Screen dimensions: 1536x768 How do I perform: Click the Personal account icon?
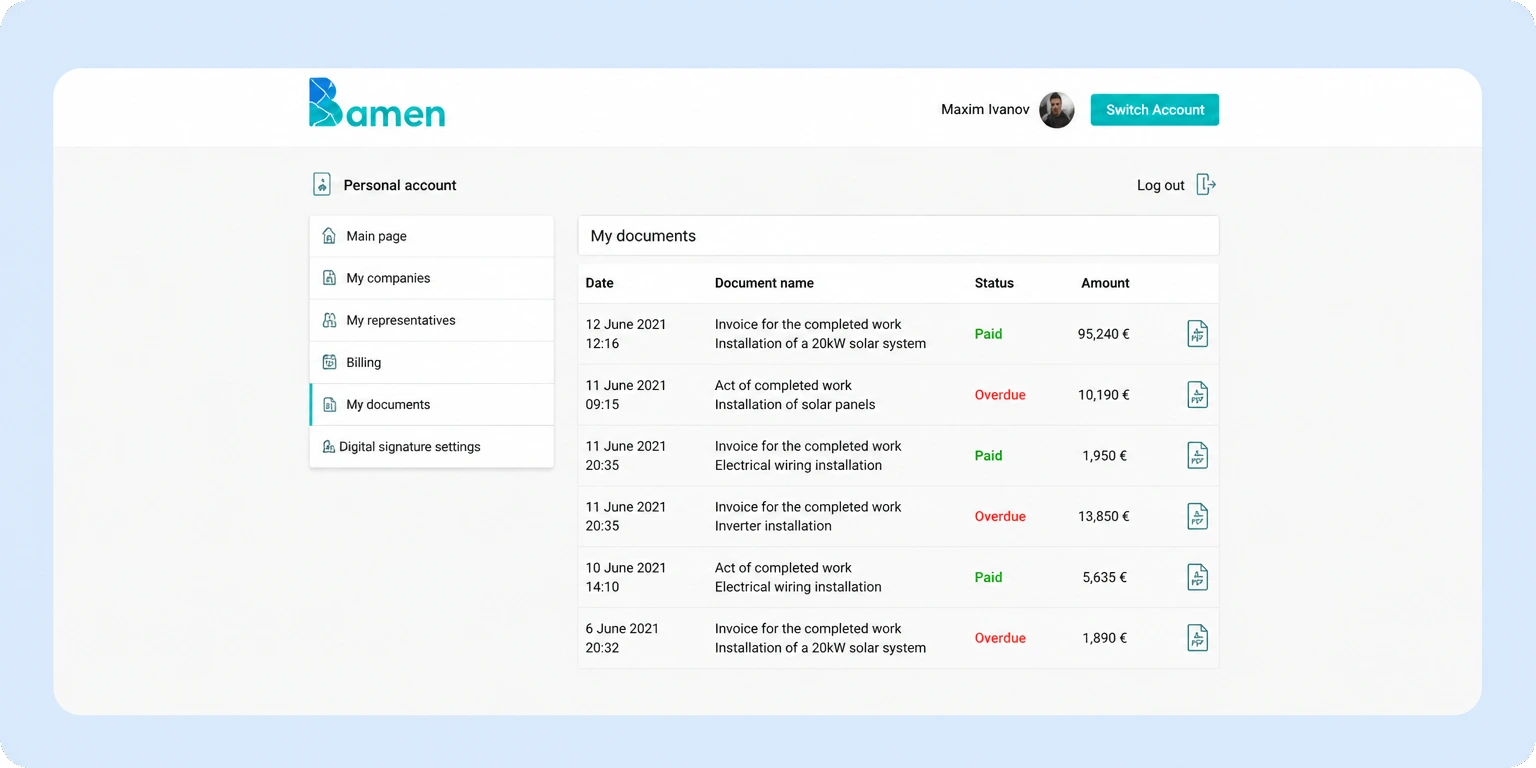(x=321, y=185)
